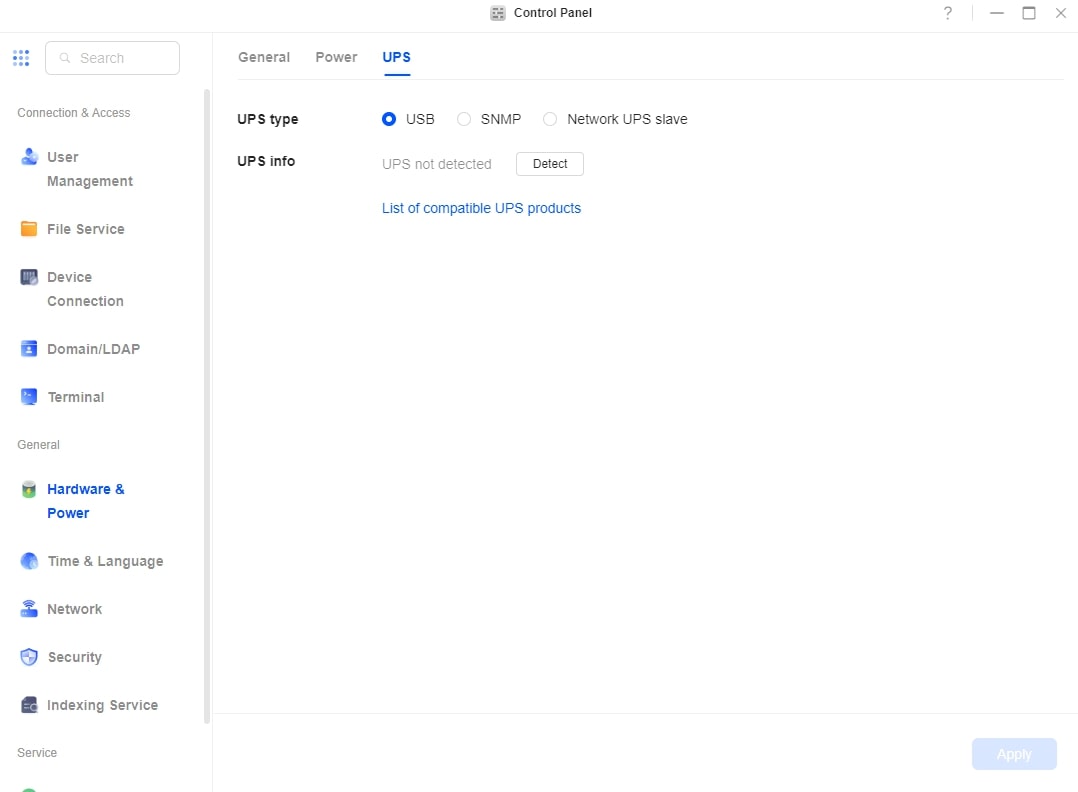The height and width of the screenshot is (792, 1078).
Task: Select the USB radio button
Action: (x=389, y=119)
